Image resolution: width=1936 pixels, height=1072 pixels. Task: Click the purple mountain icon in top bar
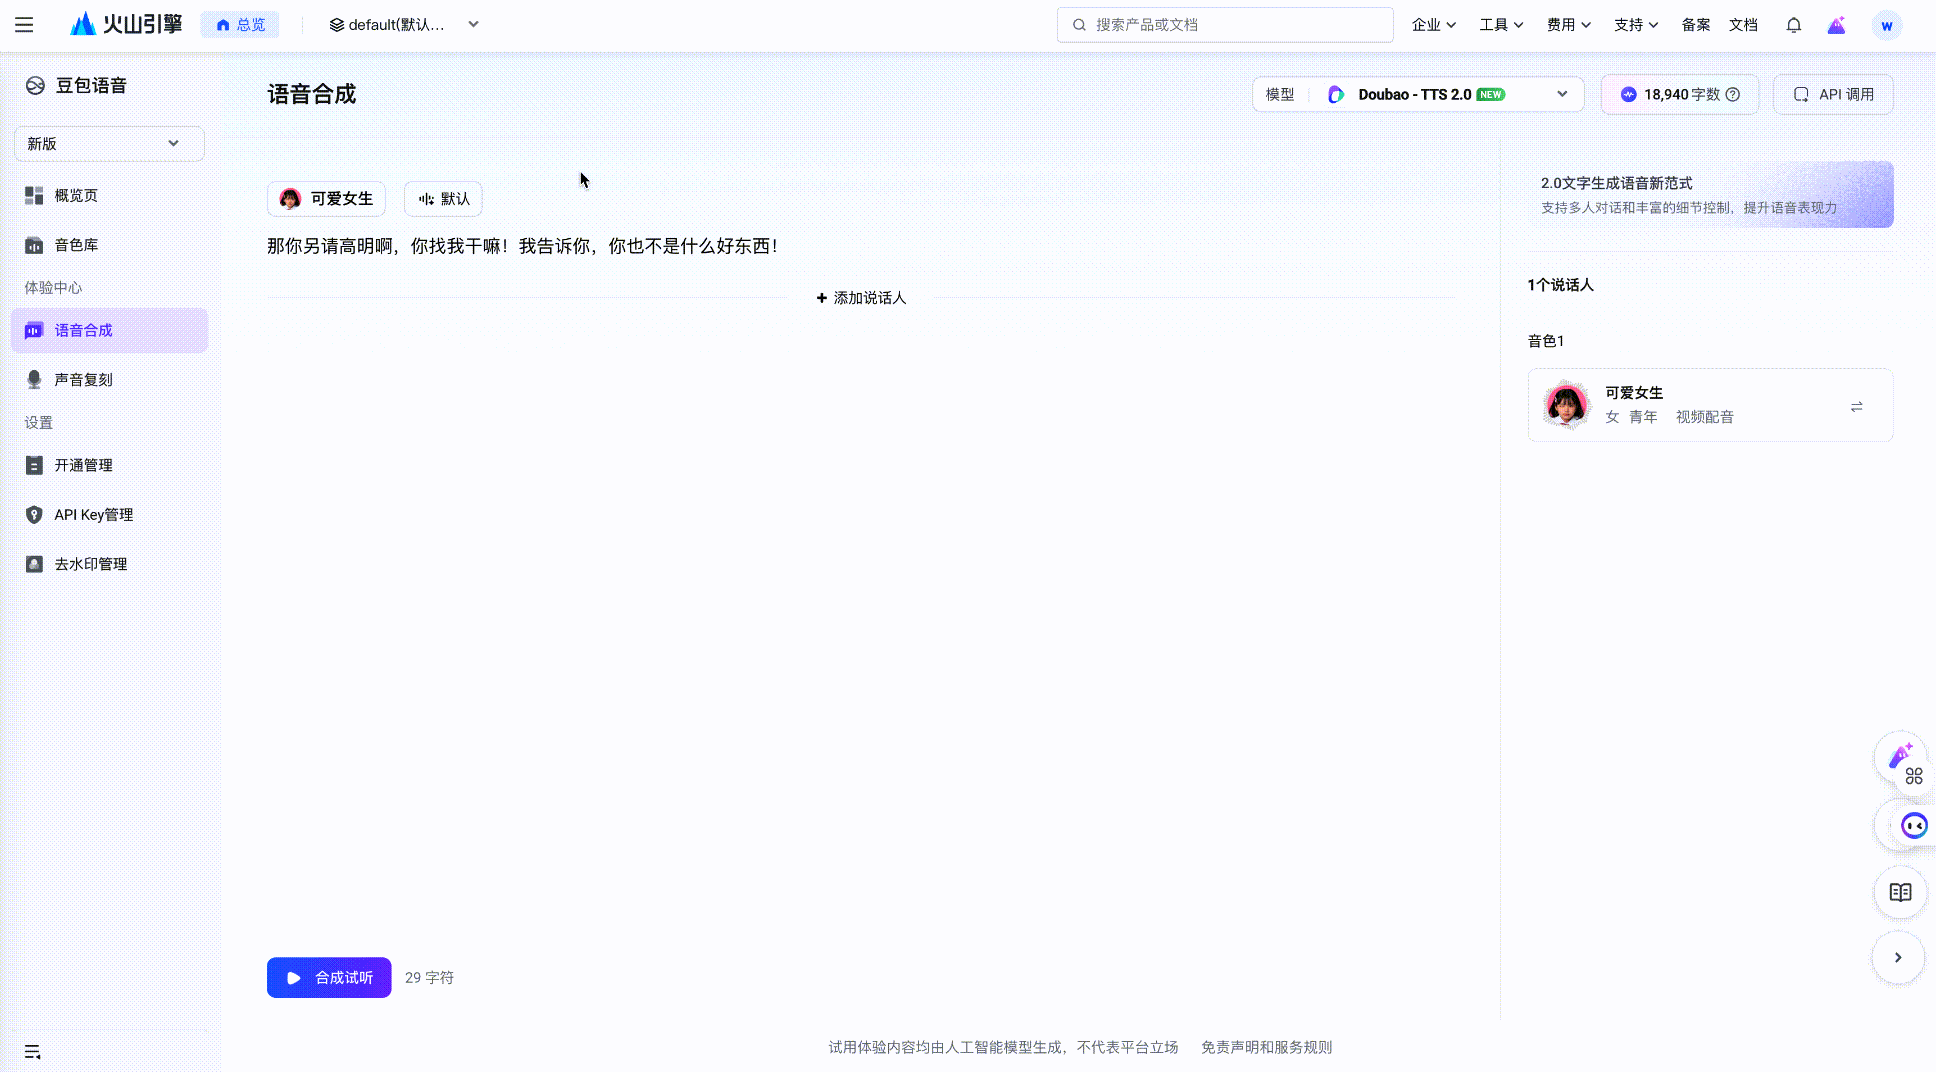pyautogui.click(x=1837, y=25)
